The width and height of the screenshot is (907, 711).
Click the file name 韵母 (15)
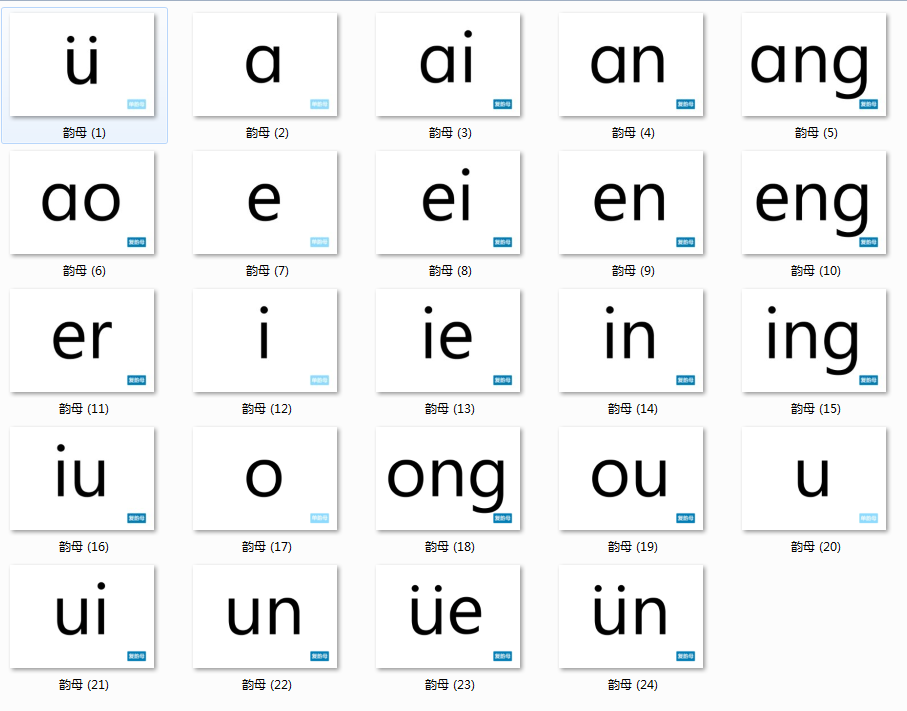(x=816, y=408)
